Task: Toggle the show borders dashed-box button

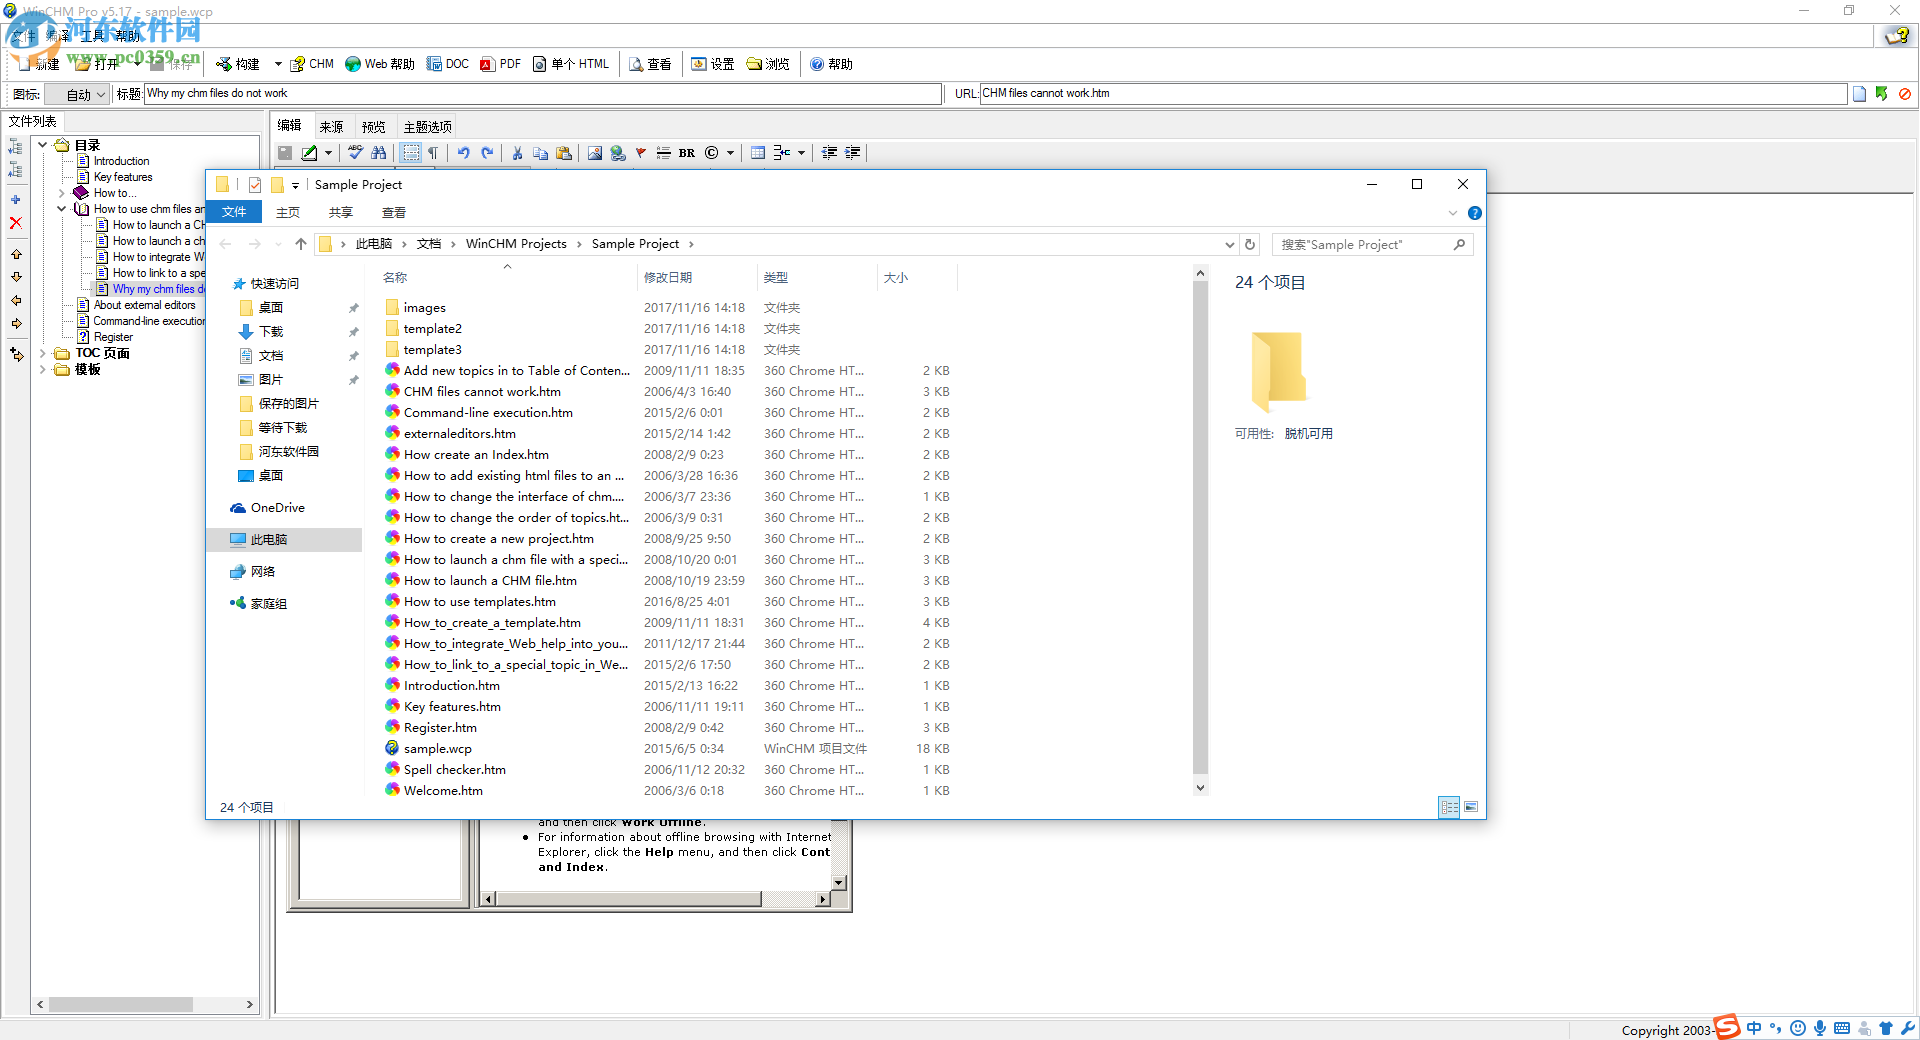Action: (411, 153)
